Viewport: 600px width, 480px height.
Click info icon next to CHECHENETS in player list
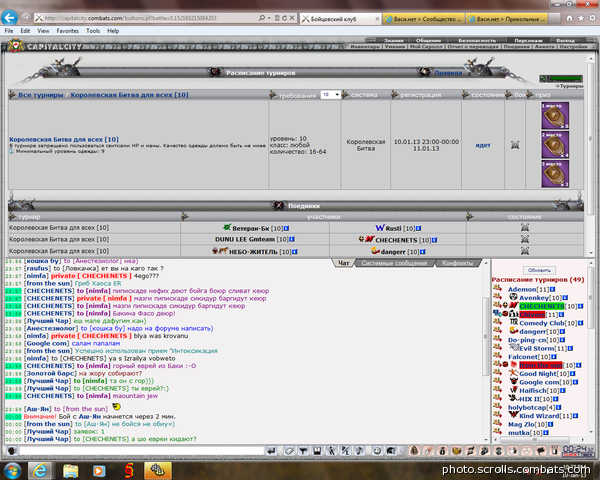click(580, 306)
